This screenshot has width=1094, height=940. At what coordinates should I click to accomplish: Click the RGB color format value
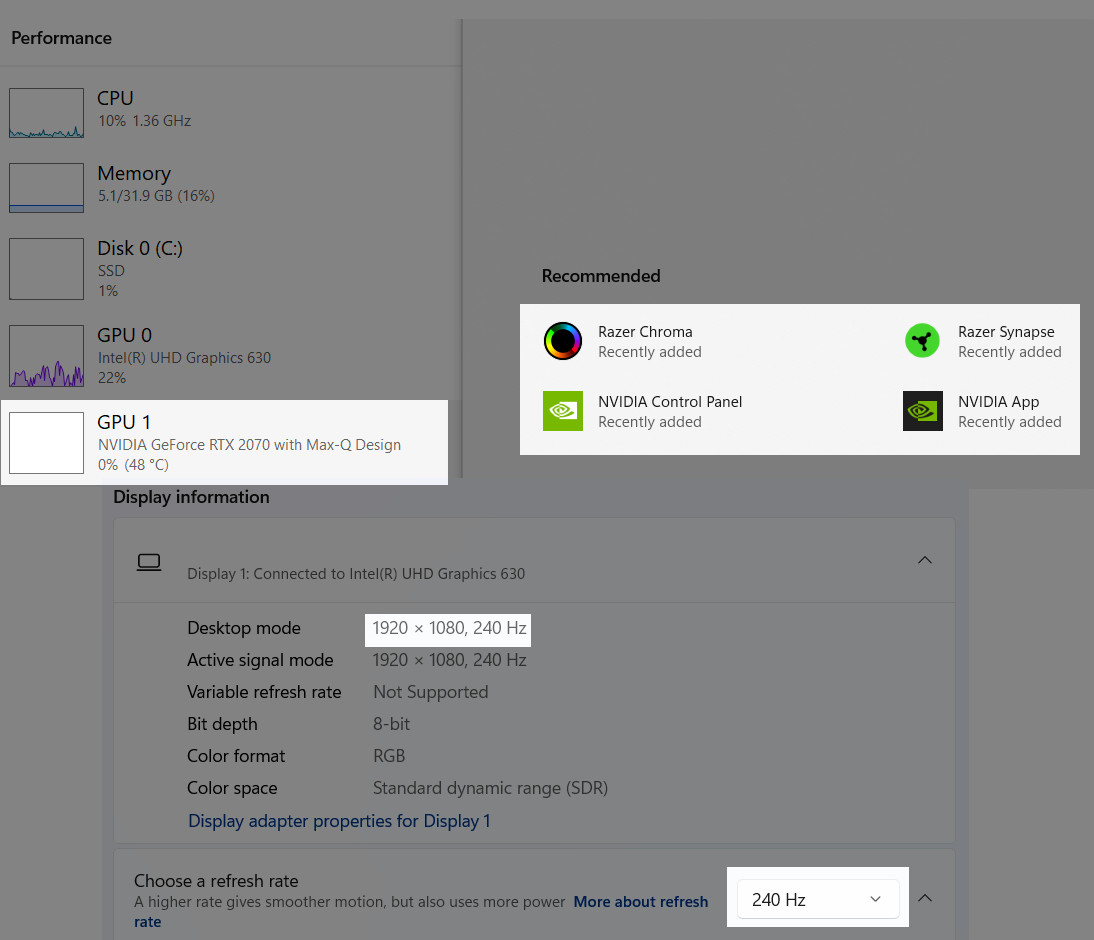(389, 756)
